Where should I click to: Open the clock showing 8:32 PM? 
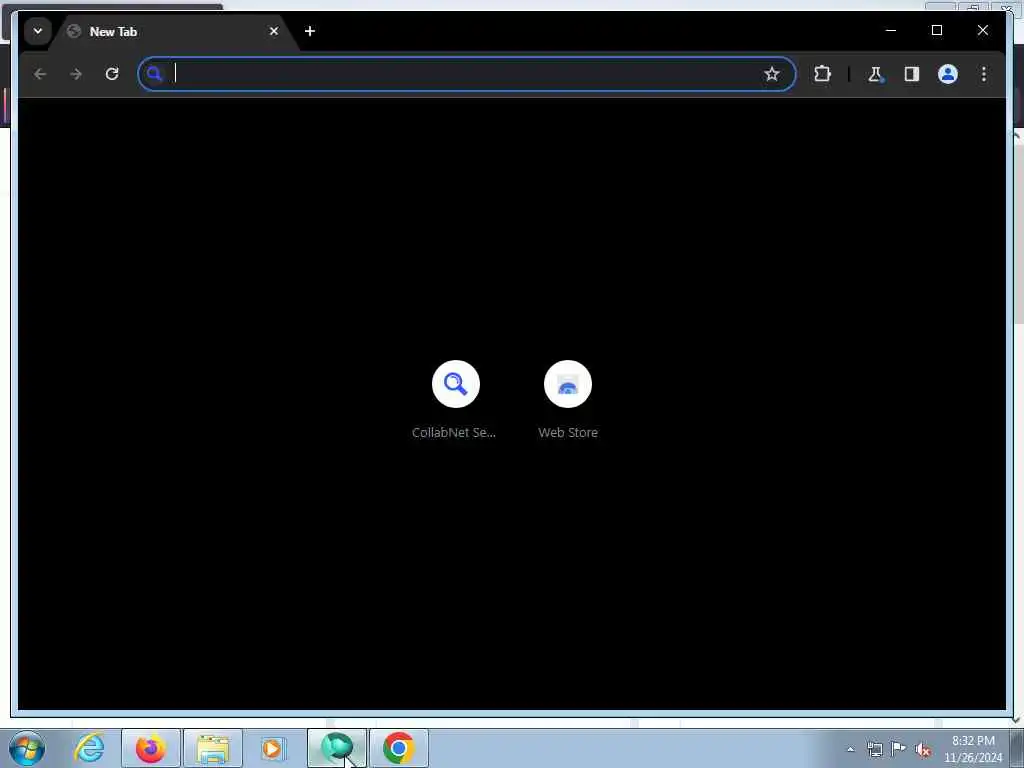click(973, 749)
